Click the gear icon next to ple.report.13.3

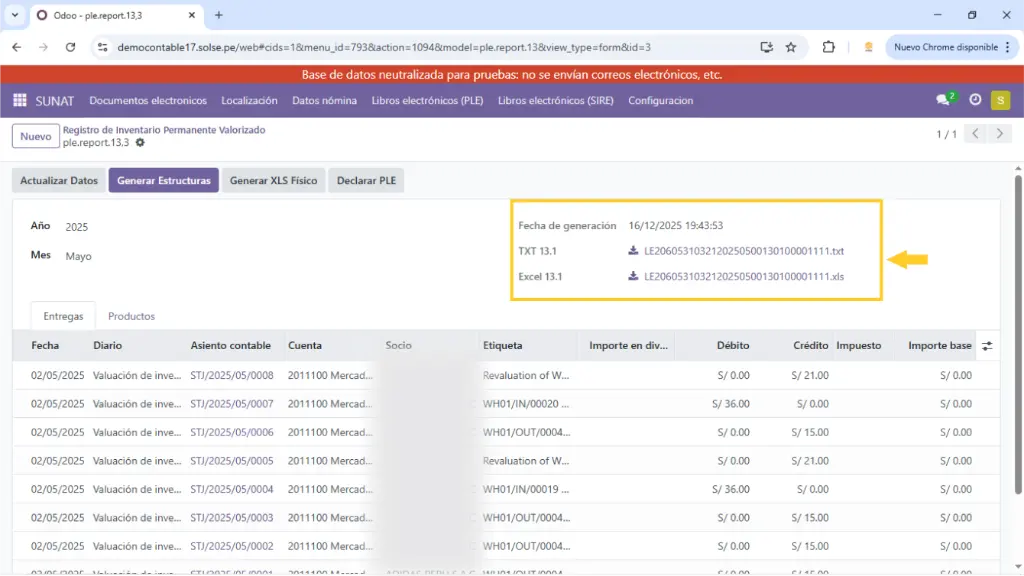pos(140,143)
